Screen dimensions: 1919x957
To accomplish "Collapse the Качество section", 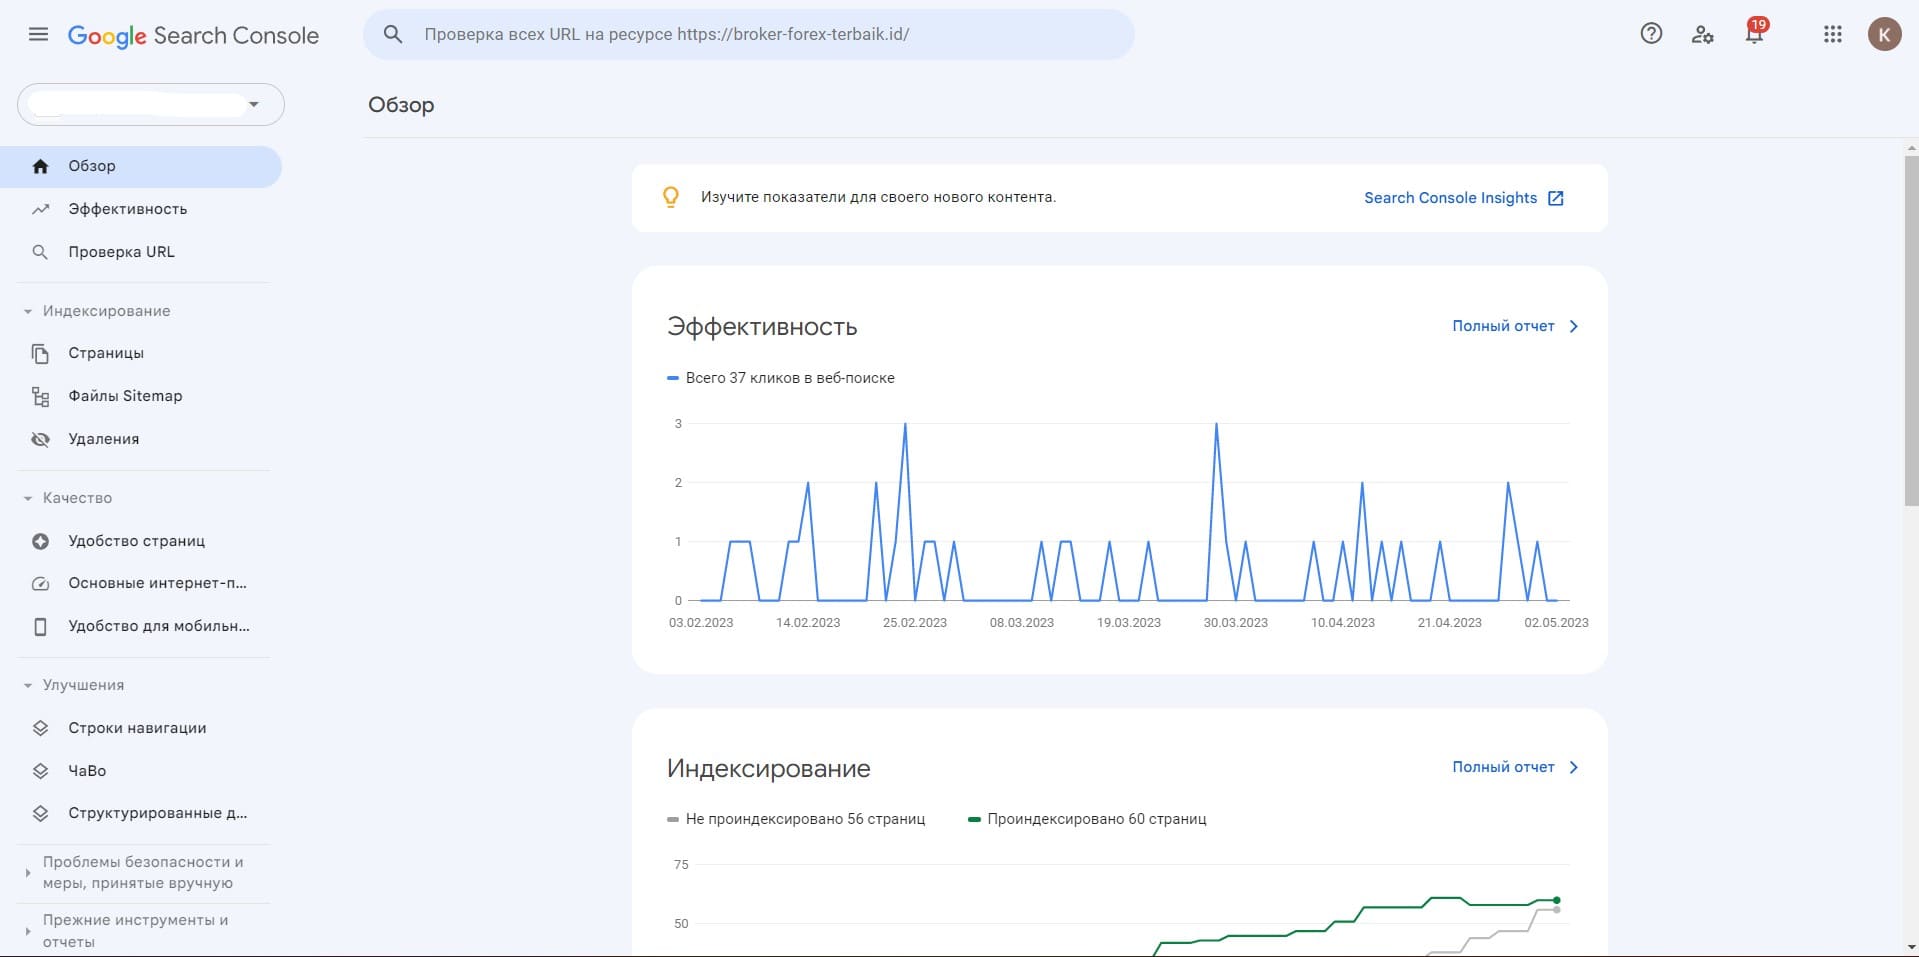I will (x=28, y=498).
